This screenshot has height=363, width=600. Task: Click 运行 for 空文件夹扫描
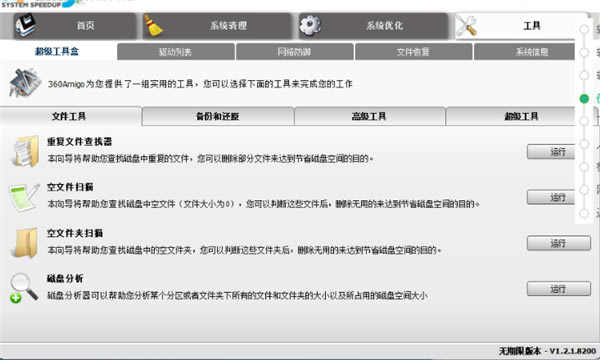point(559,243)
